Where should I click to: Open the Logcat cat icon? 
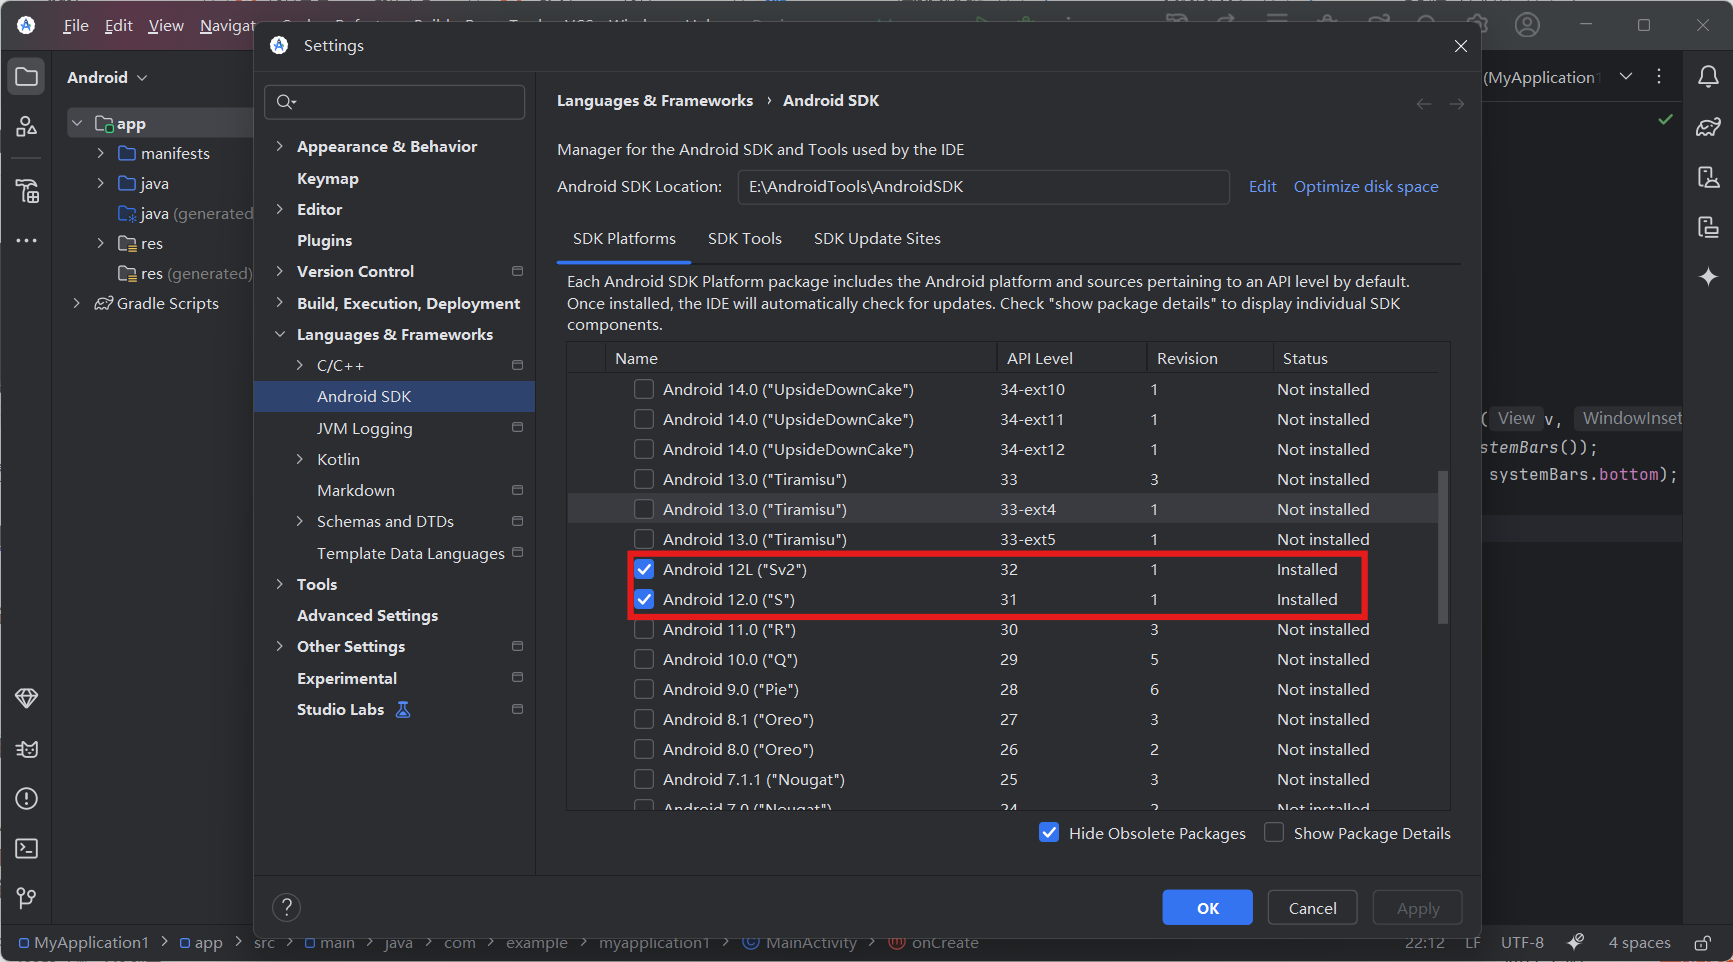(27, 749)
